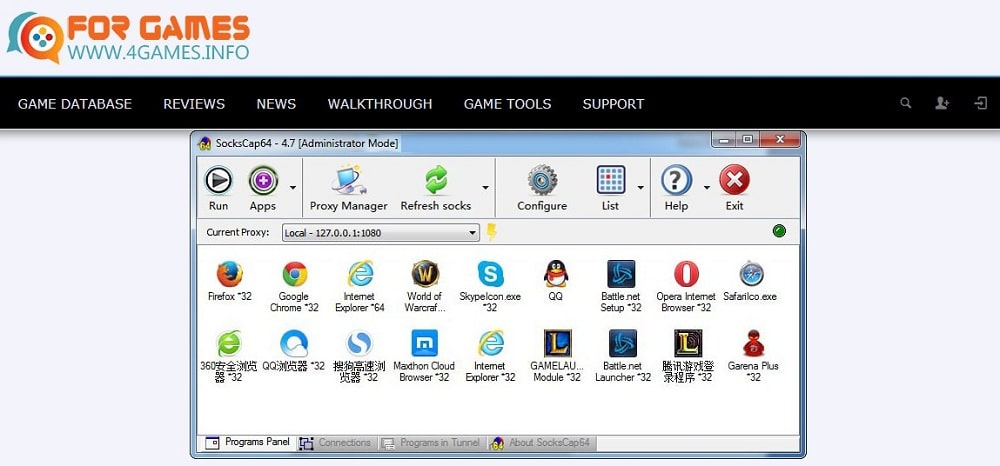Click the yellow lightning proxy test icon

(x=492, y=232)
